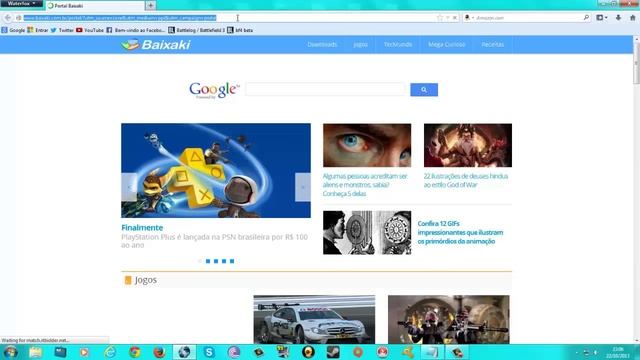Open File Explorer from the taskbar
This screenshot has width=640, height=360.
pyautogui.click(x=35, y=352)
